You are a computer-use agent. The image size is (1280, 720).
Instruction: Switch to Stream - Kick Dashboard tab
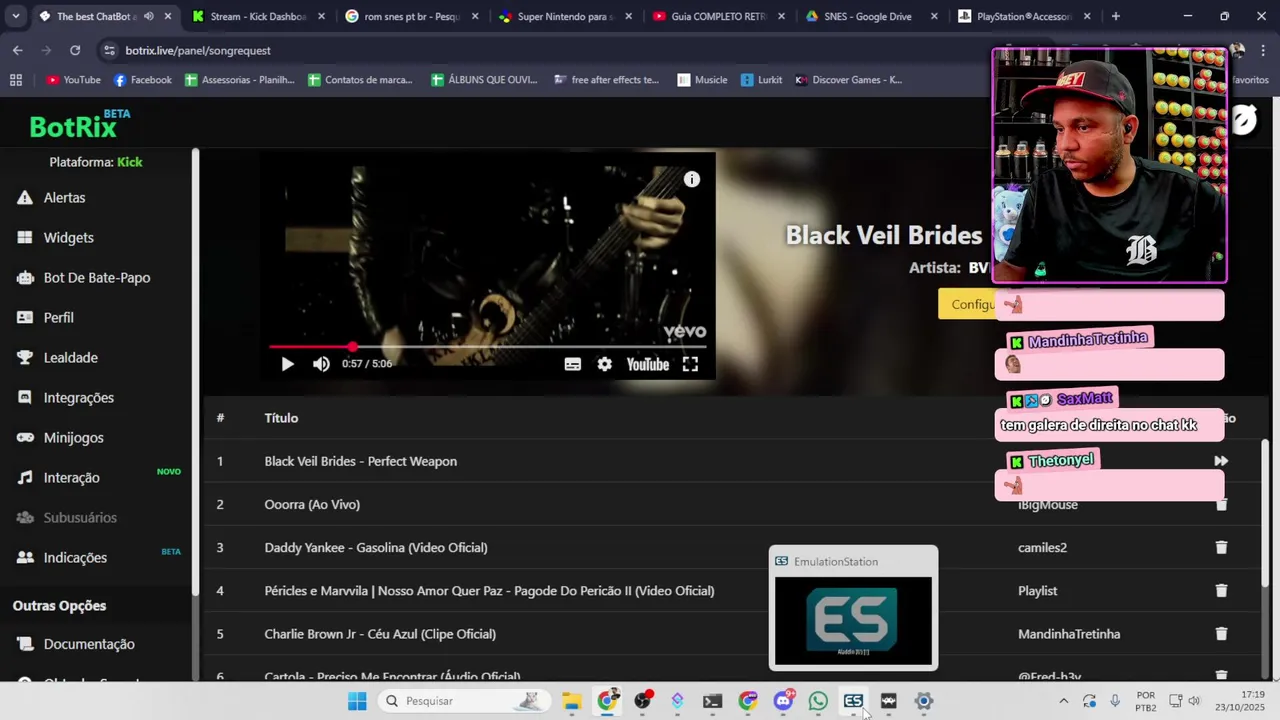257,16
